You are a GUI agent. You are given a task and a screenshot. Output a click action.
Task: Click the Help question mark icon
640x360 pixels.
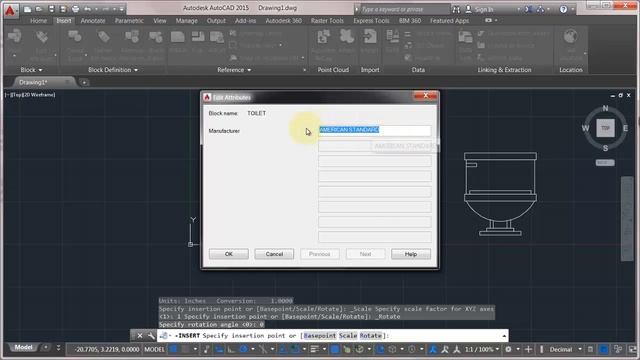[563, 9]
